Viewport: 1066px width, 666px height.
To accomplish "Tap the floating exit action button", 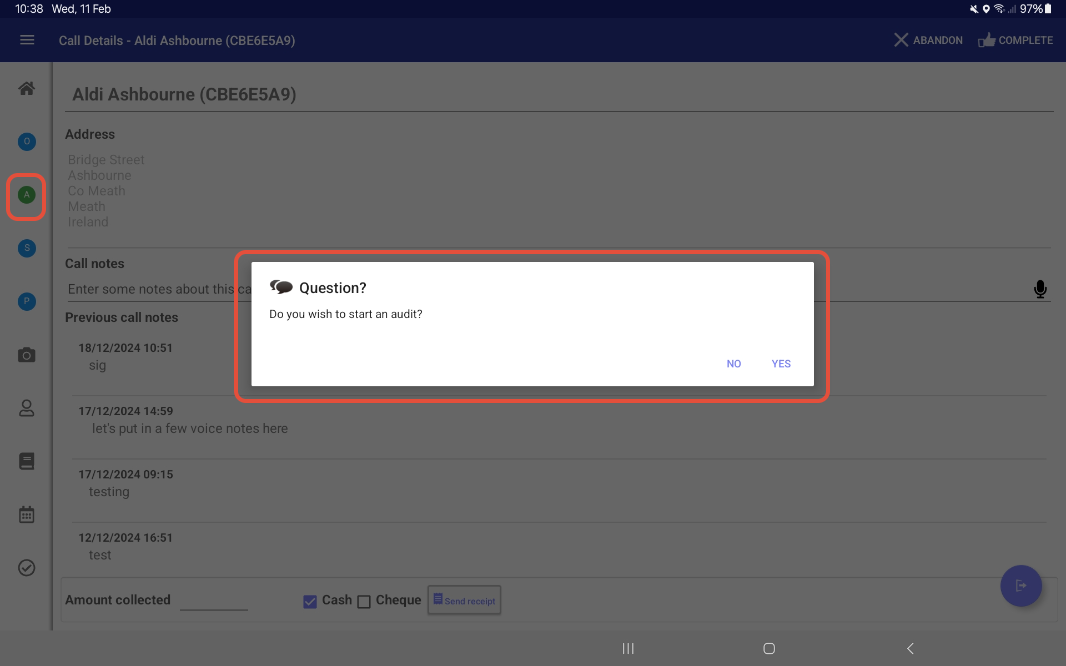I will coord(1020,586).
